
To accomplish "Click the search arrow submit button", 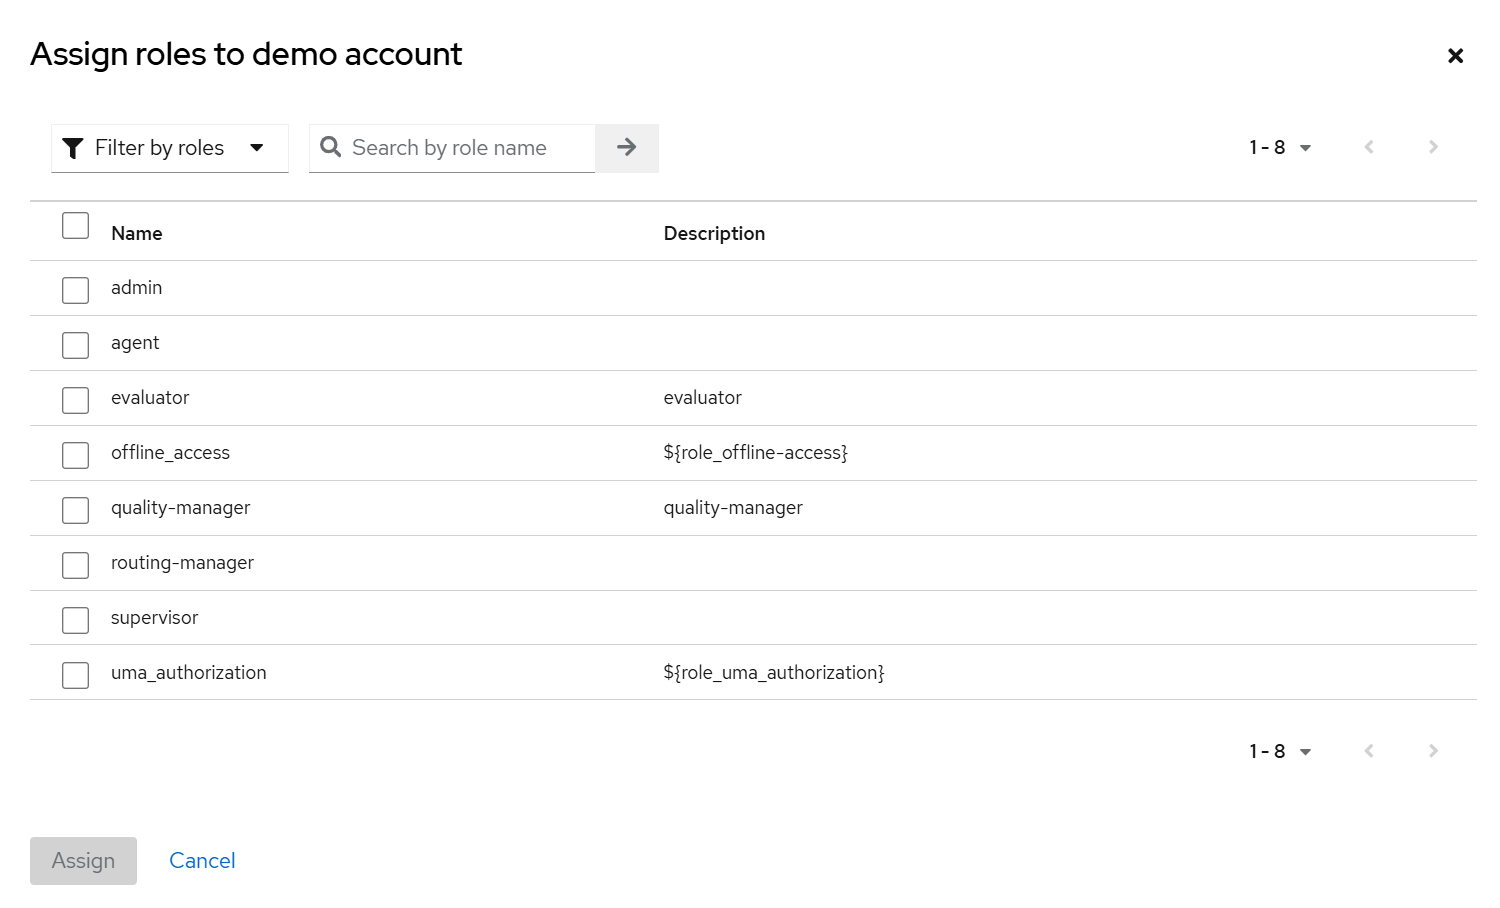I will pos(627,148).
